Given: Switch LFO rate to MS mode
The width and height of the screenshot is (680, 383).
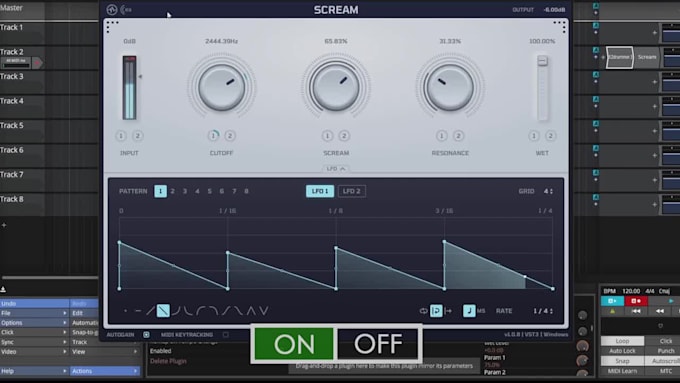Looking at the screenshot, I should click(481, 311).
